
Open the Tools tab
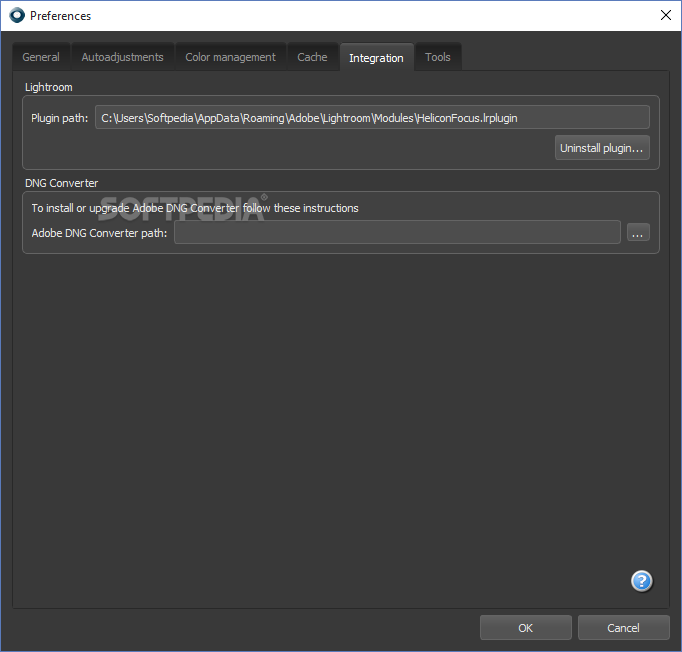click(x=438, y=57)
